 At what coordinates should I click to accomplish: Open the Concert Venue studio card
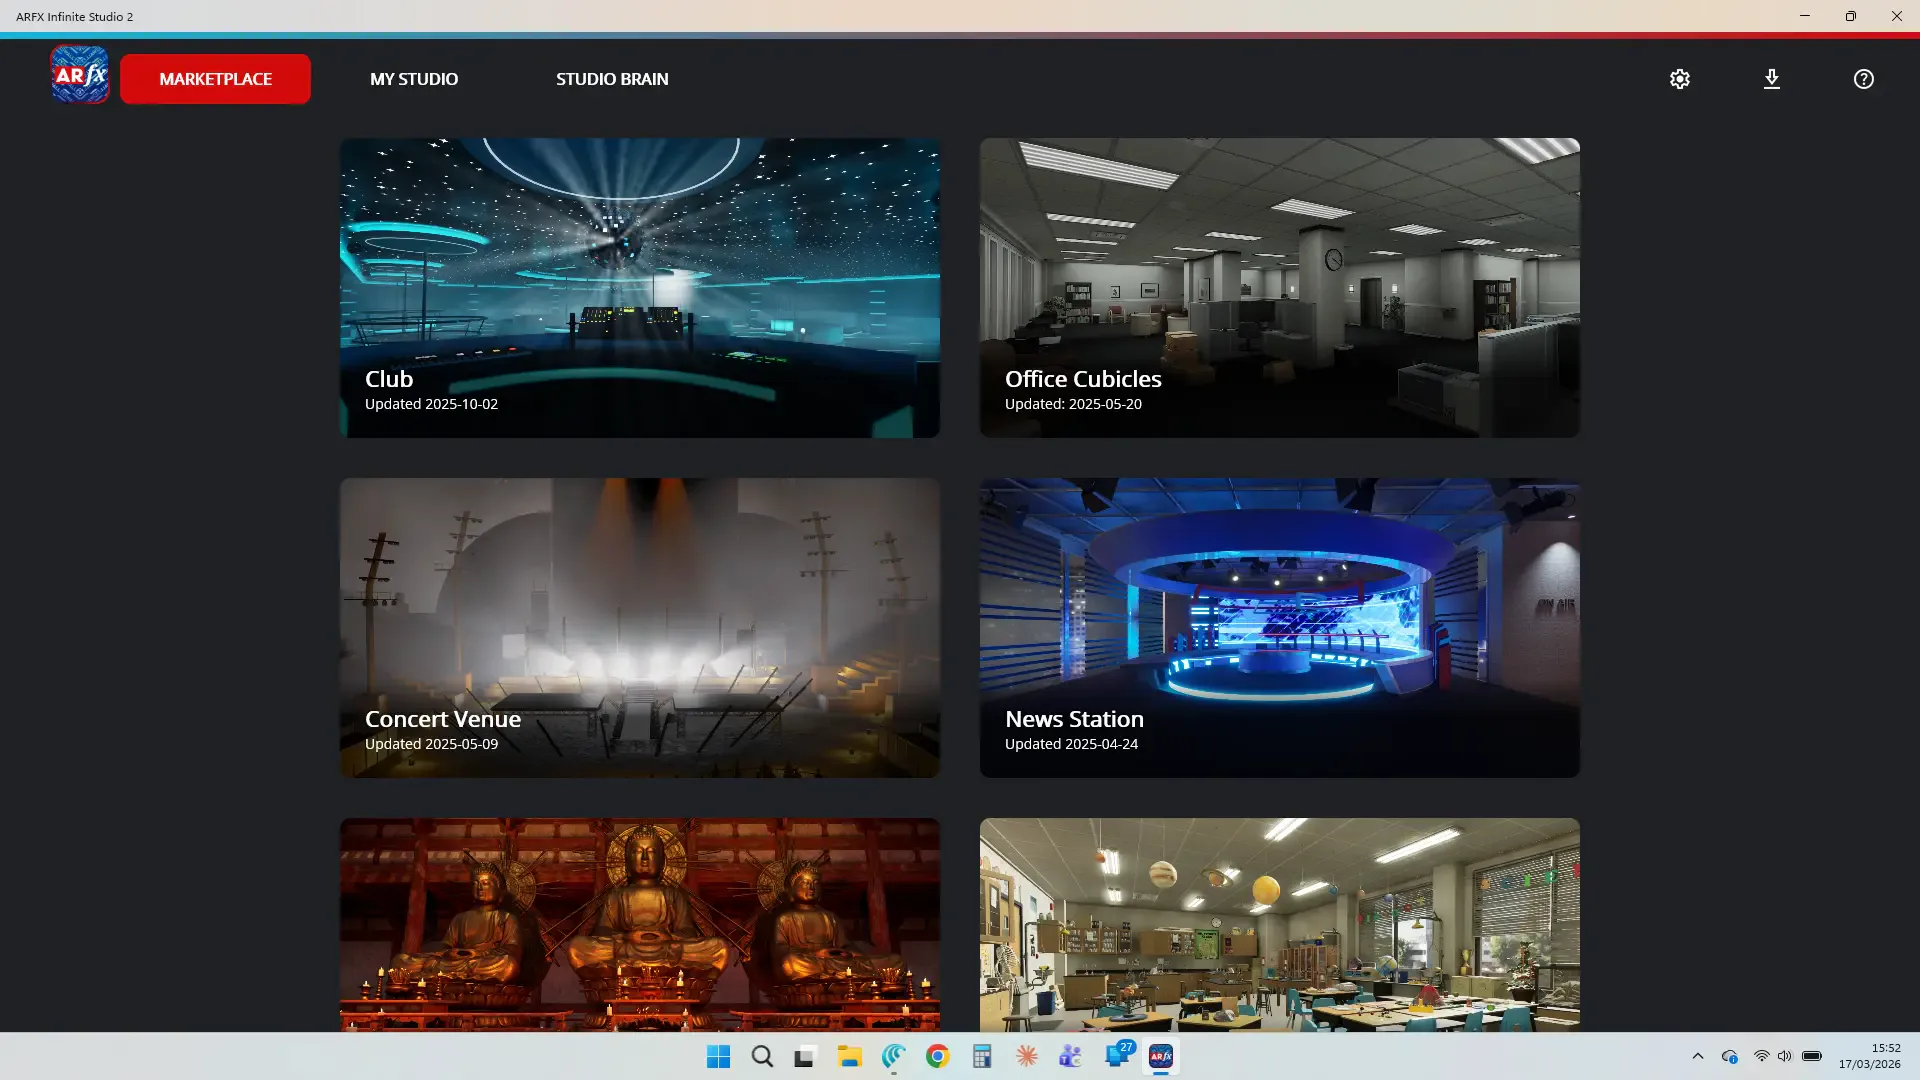640,628
